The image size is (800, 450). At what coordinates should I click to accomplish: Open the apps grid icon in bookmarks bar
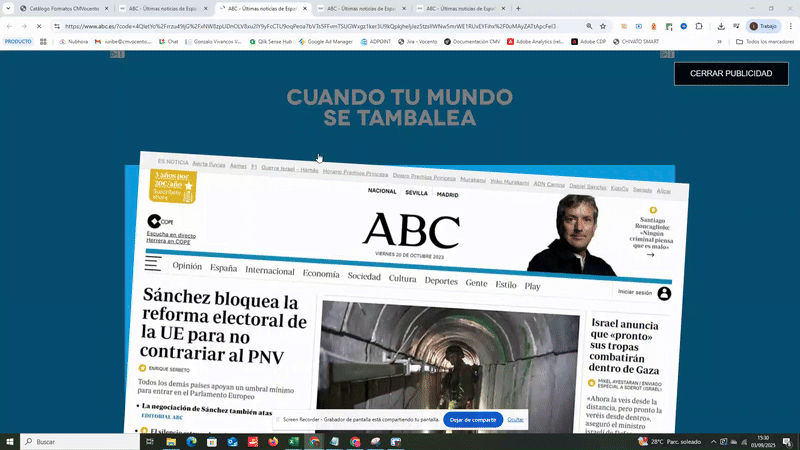[x=43, y=41]
